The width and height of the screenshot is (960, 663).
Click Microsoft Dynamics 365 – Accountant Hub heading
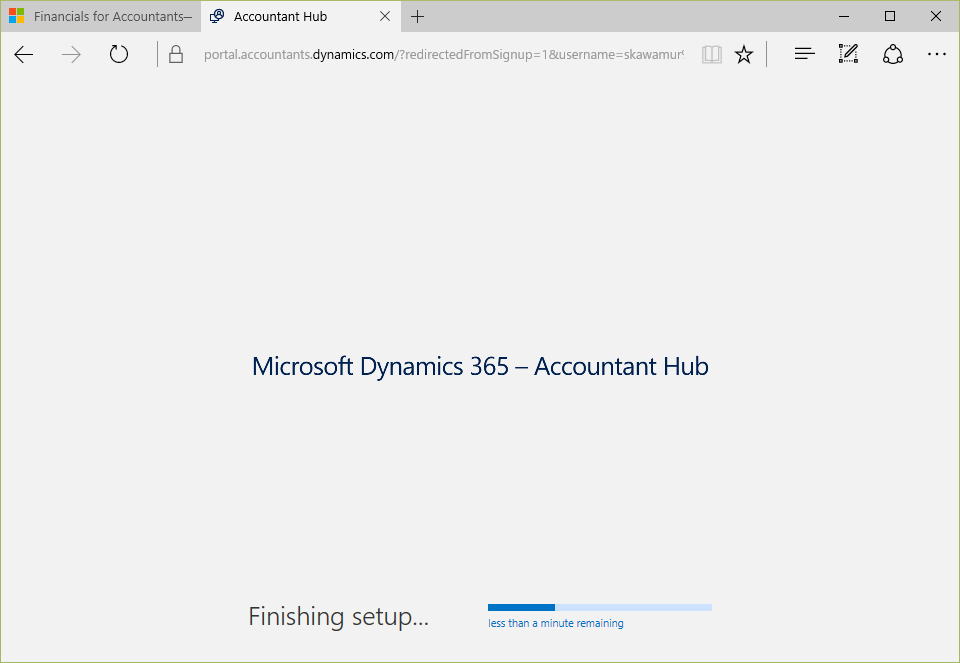[x=481, y=366]
